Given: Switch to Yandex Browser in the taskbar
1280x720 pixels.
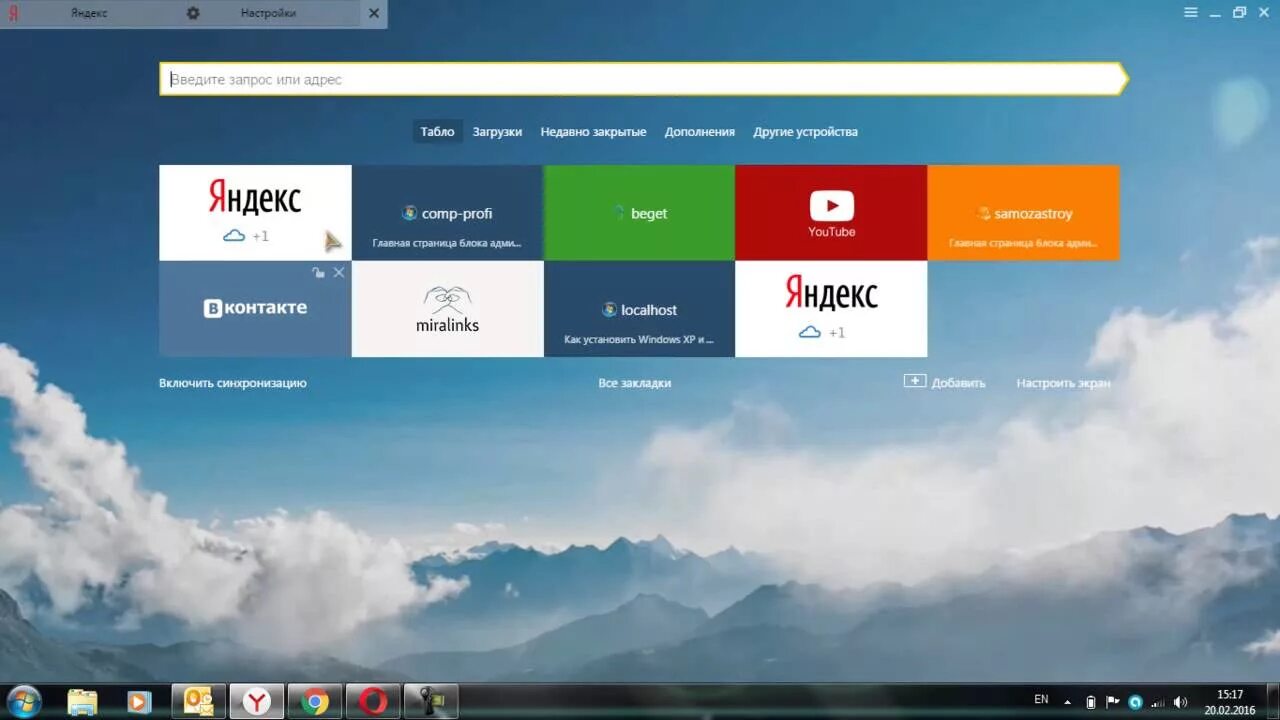Looking at the screenshot, I should click(x=257, y=701).
